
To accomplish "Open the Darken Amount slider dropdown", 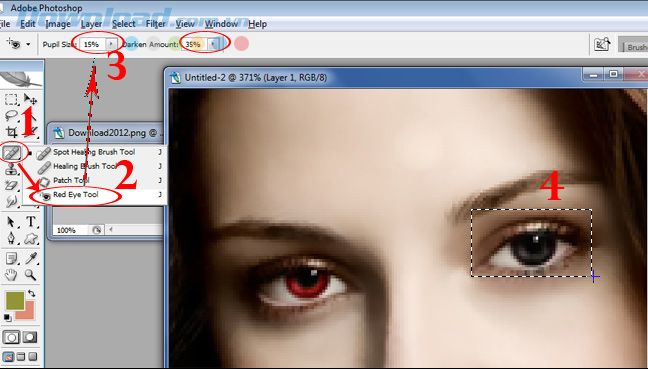I will point(213,44).
